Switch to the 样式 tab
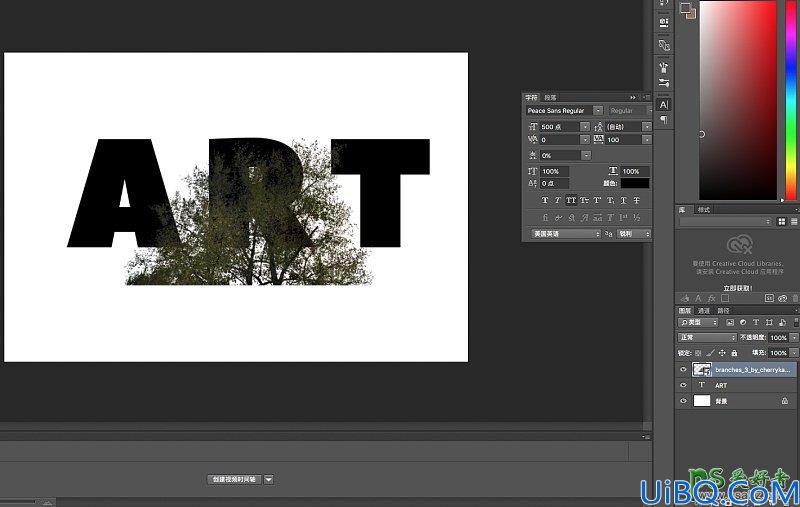 [x=704, y=210]
